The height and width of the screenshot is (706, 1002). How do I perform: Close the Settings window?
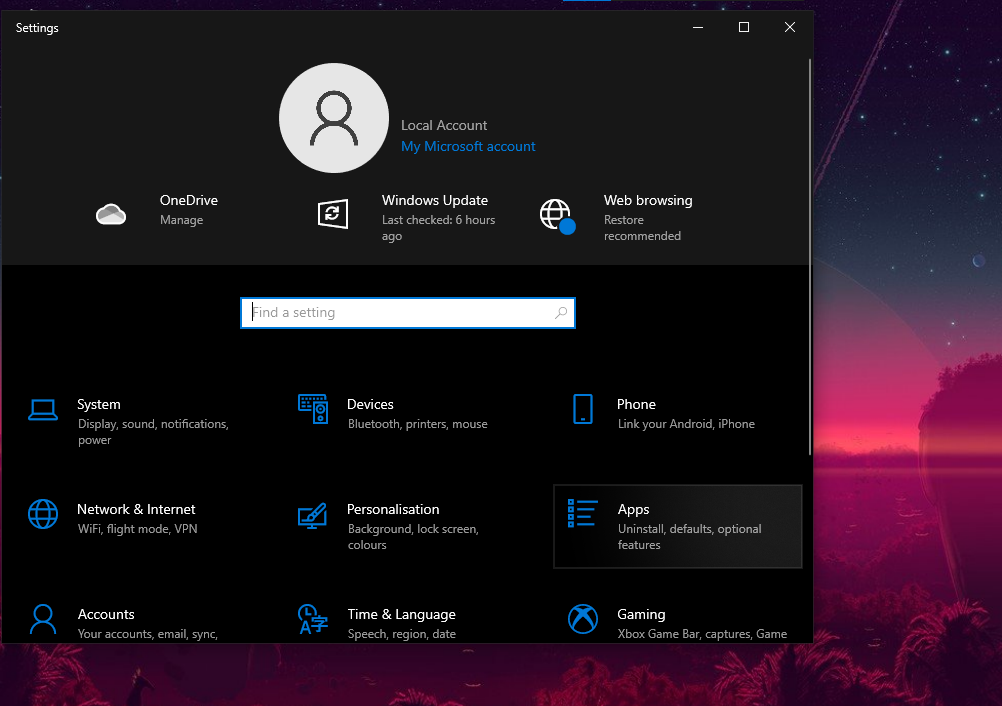tap(790, 27)
